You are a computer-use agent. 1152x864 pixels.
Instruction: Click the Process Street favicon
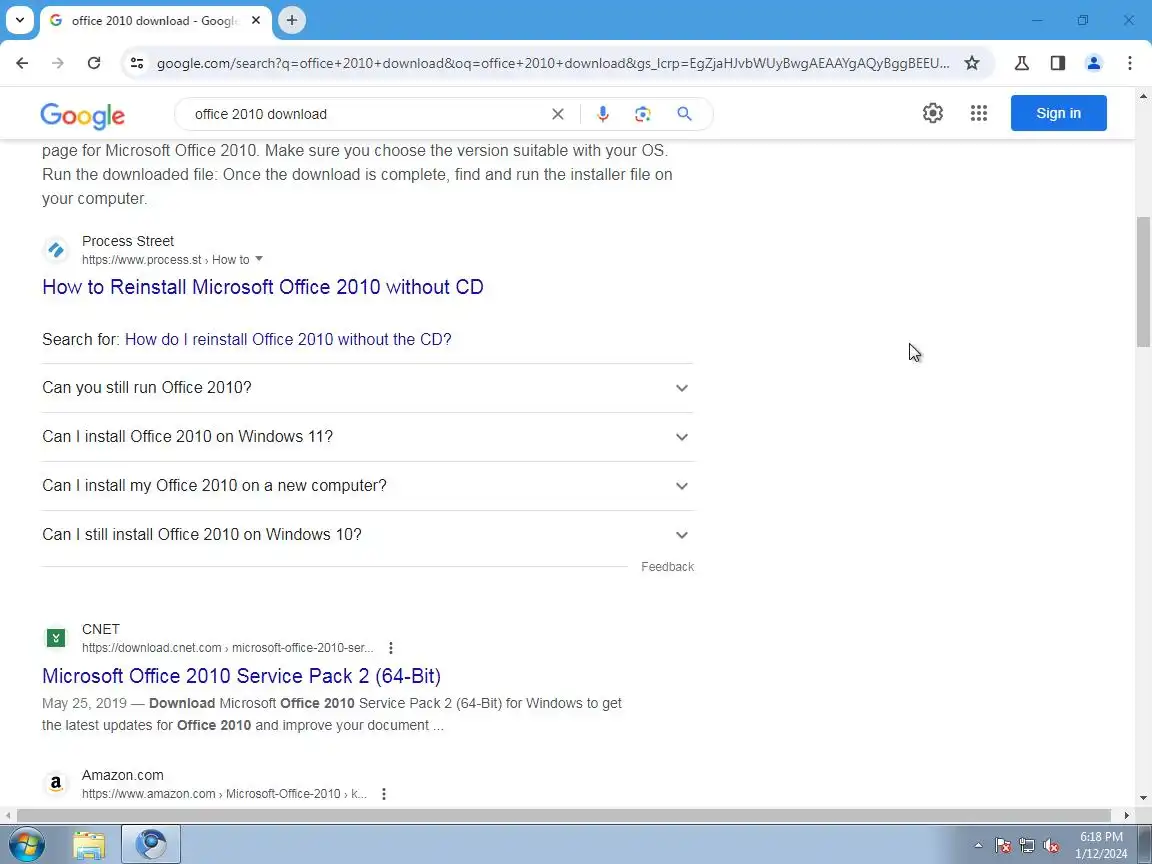point(56,251)
